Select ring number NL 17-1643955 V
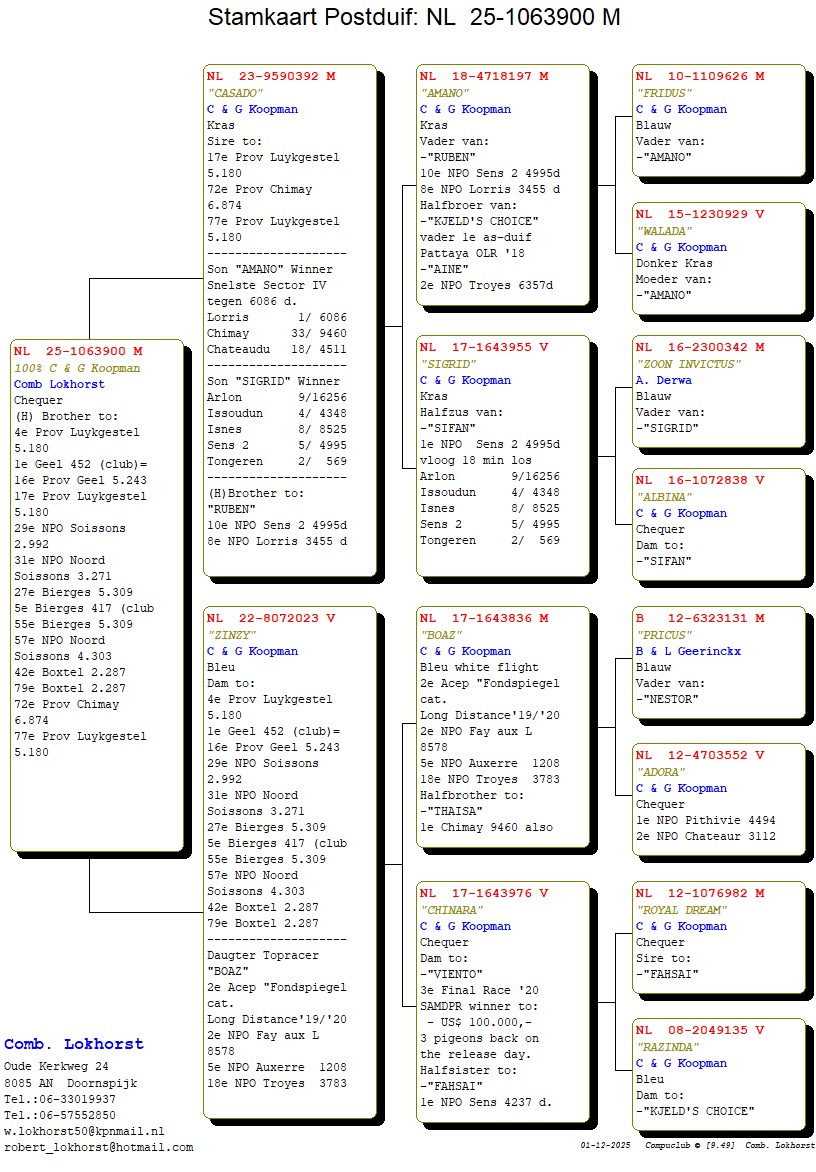Image resolution: width=816 pixels, height=1172 pixels. point(484,347)
